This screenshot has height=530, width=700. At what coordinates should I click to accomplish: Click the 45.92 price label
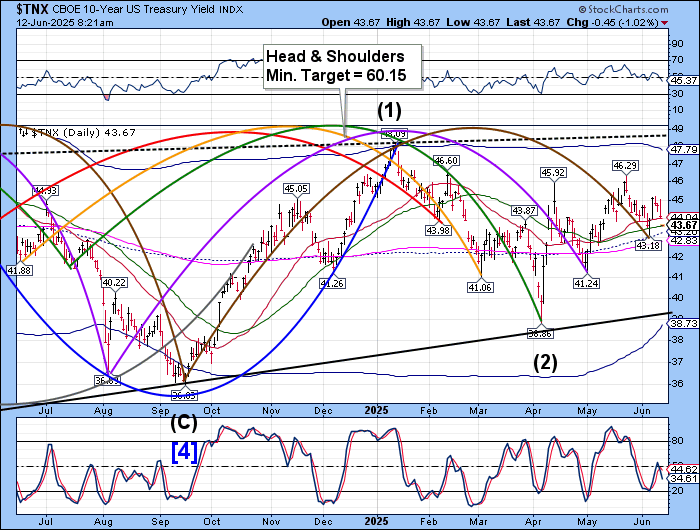tap(553, 173)
